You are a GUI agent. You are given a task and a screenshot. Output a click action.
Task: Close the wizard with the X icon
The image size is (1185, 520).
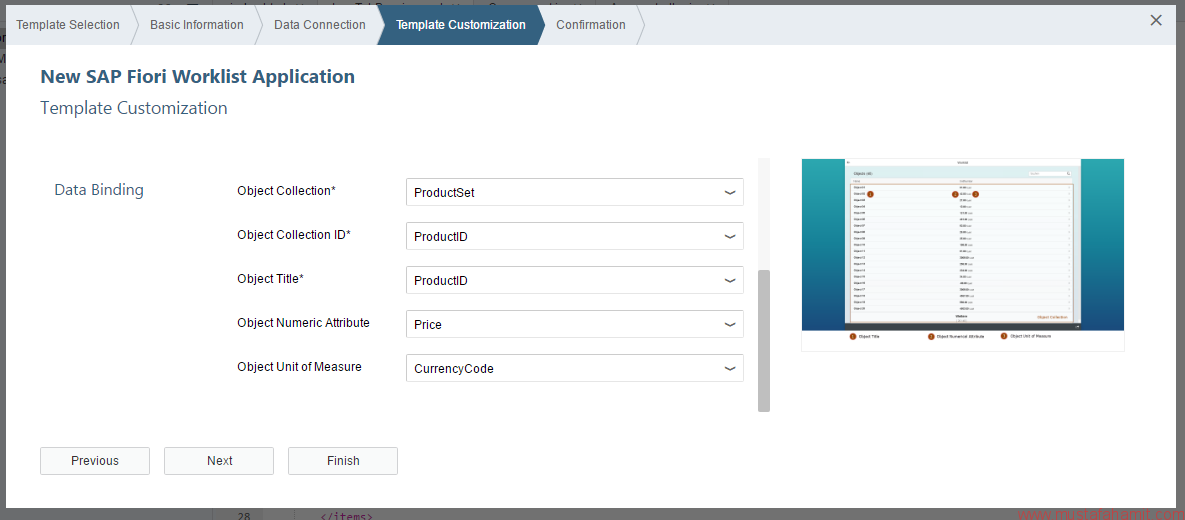point(1156,21)
